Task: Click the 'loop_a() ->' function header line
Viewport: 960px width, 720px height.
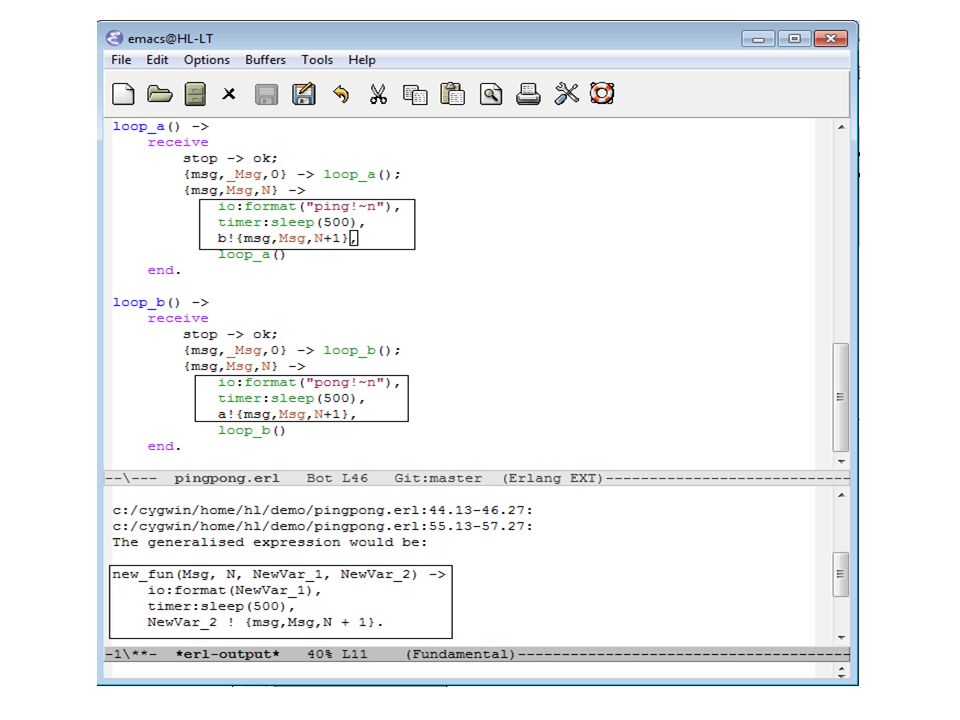Action: 160,127
